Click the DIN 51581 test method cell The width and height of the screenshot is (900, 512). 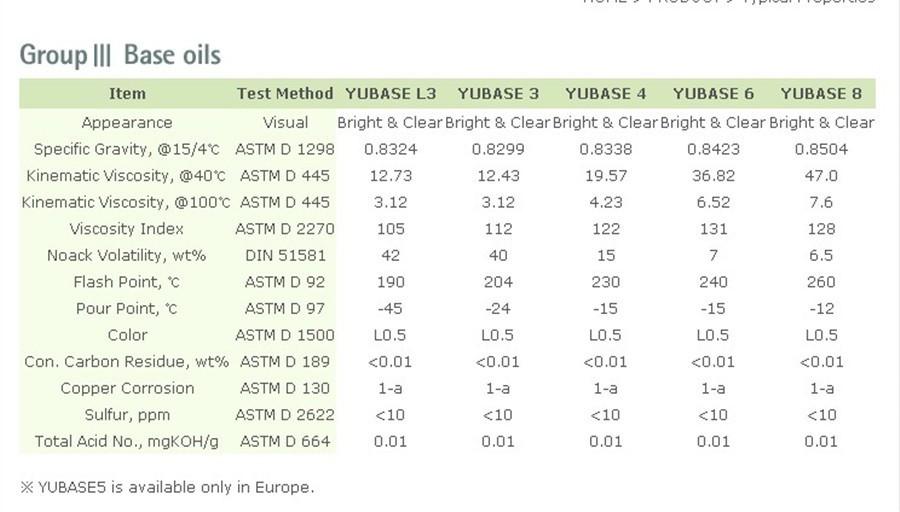pyautogui.click(x=285, y=255)
